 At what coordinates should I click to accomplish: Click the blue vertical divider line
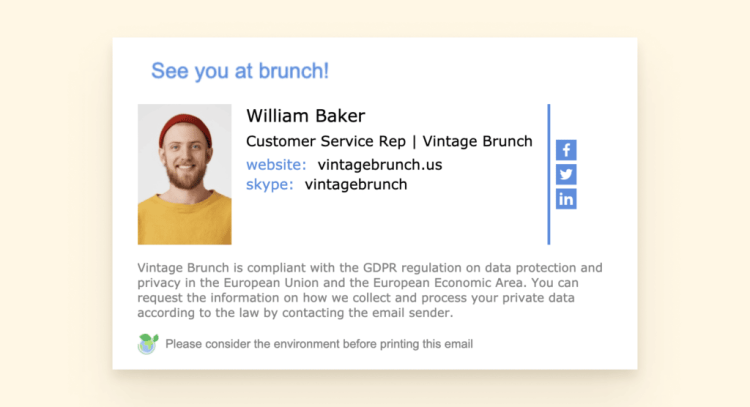pos(549,175)
